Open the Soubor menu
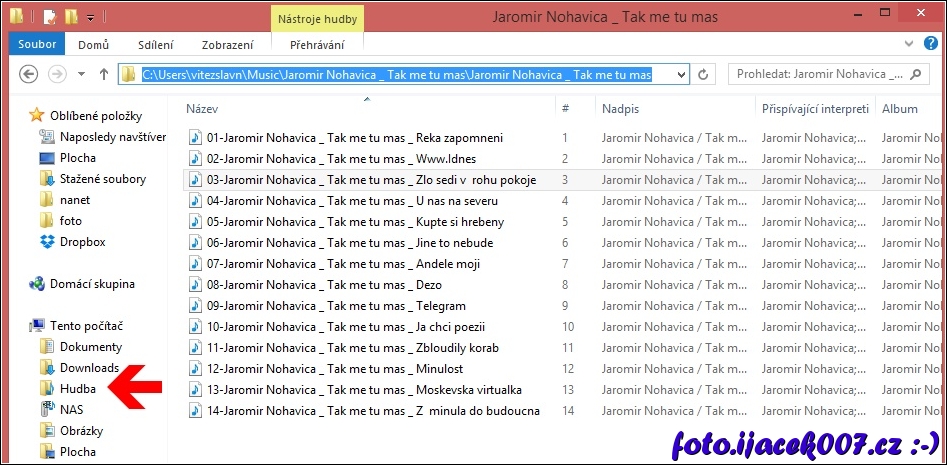 coord(39,45)
